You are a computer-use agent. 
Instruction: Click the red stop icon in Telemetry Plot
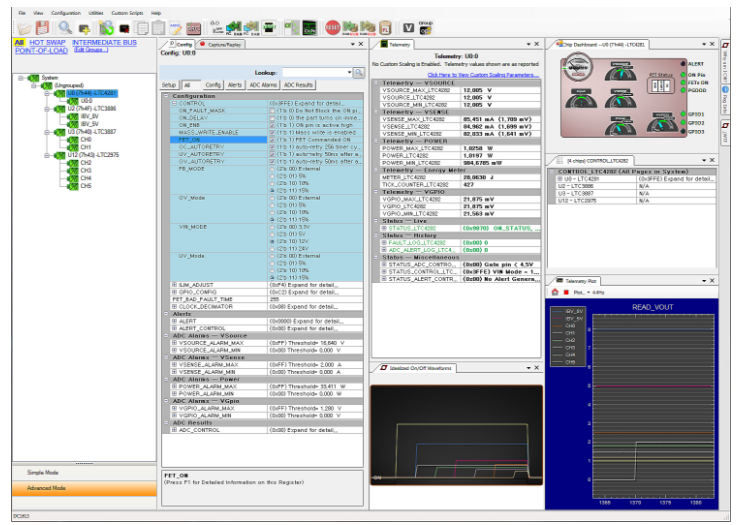click(x=568, y=292)
